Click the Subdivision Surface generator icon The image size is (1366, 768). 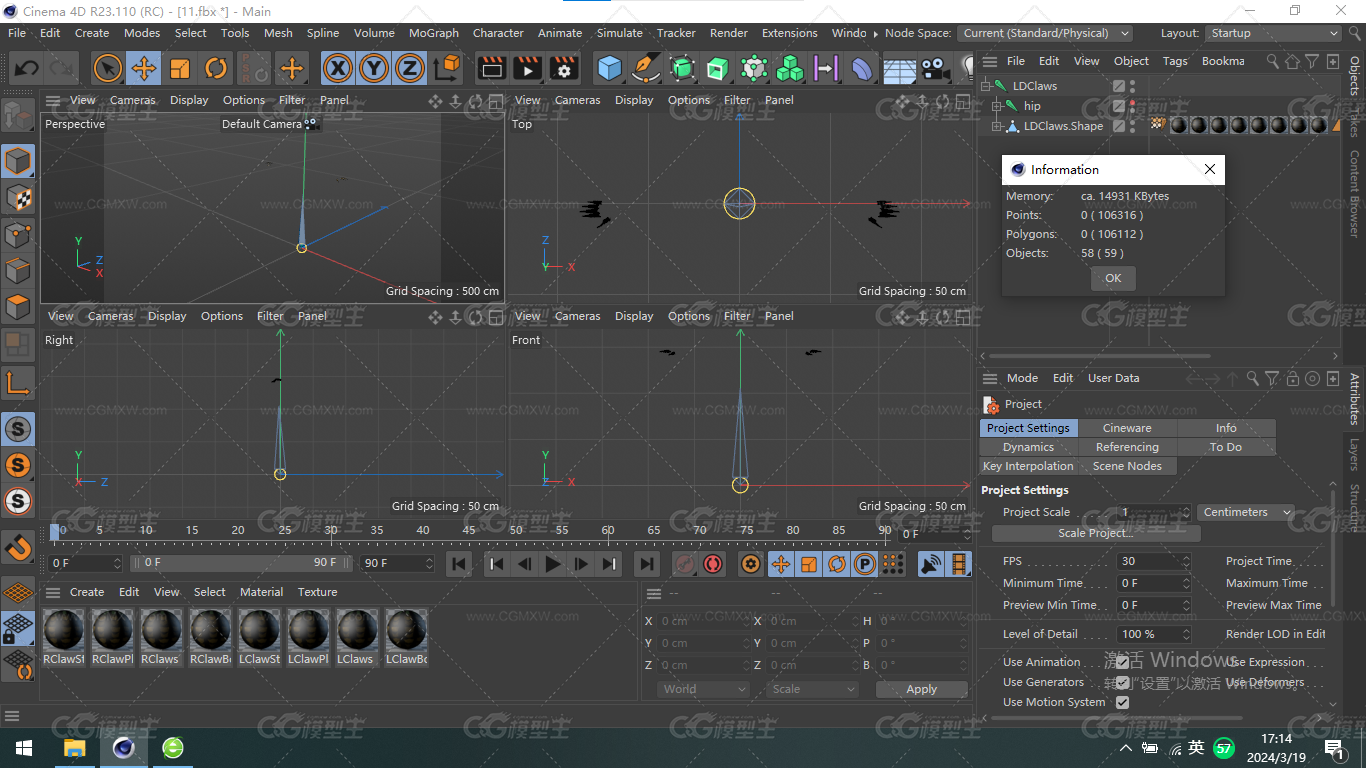tap(683, 68)
